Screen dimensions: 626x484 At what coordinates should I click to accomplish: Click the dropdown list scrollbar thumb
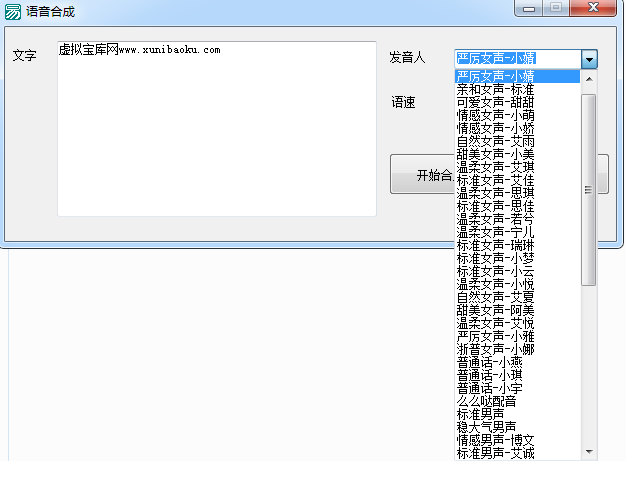(588, 190)
